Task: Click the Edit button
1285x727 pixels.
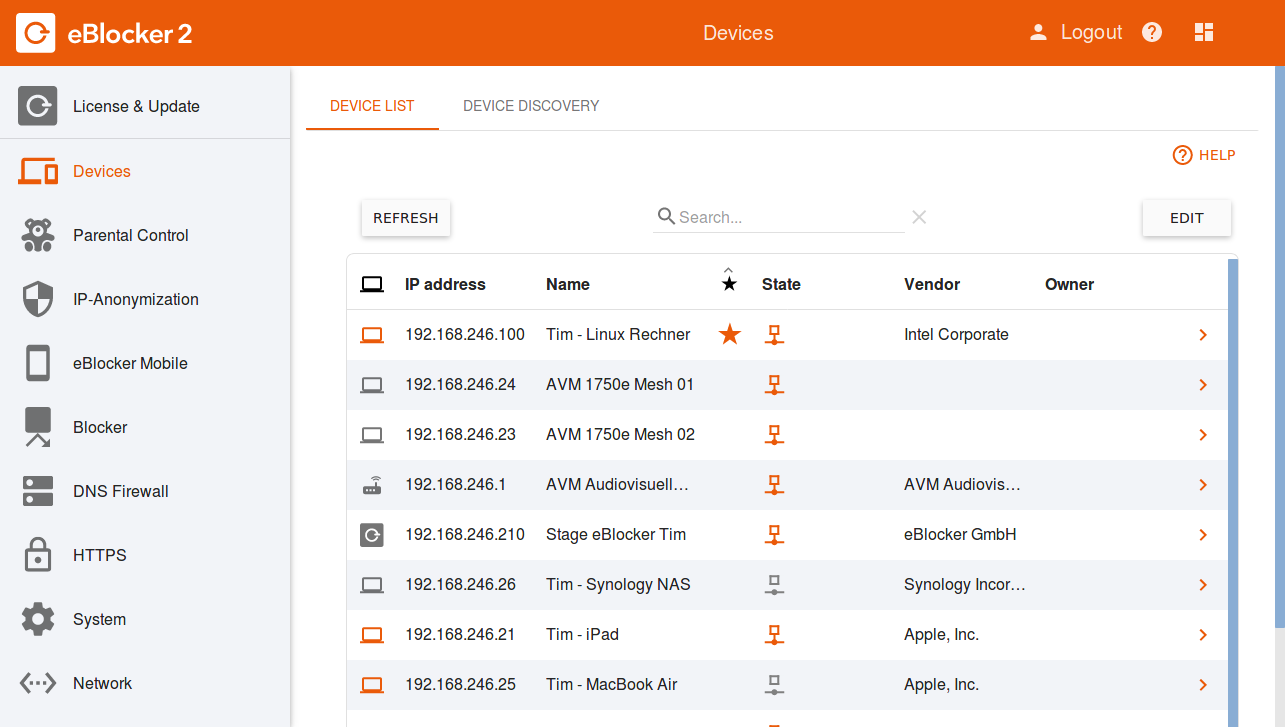Action: [x=1187, y=218]
